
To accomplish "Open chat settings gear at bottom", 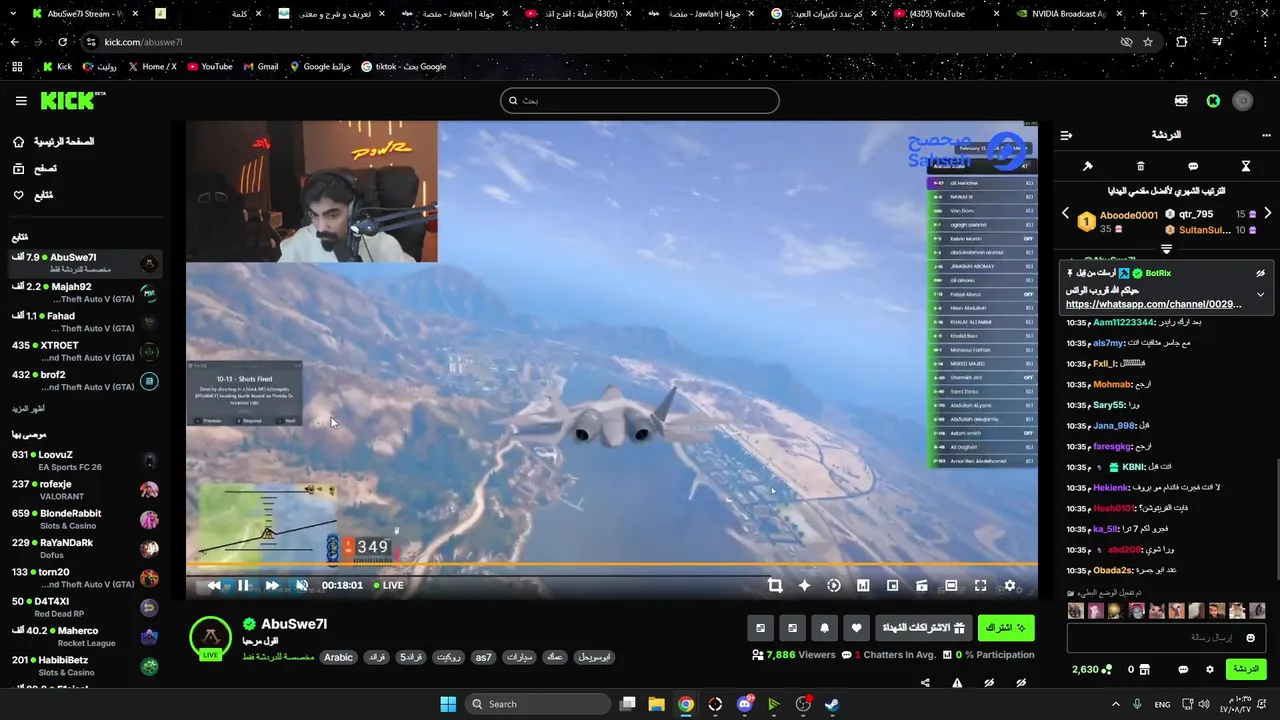I will [x=1210, y=669].
